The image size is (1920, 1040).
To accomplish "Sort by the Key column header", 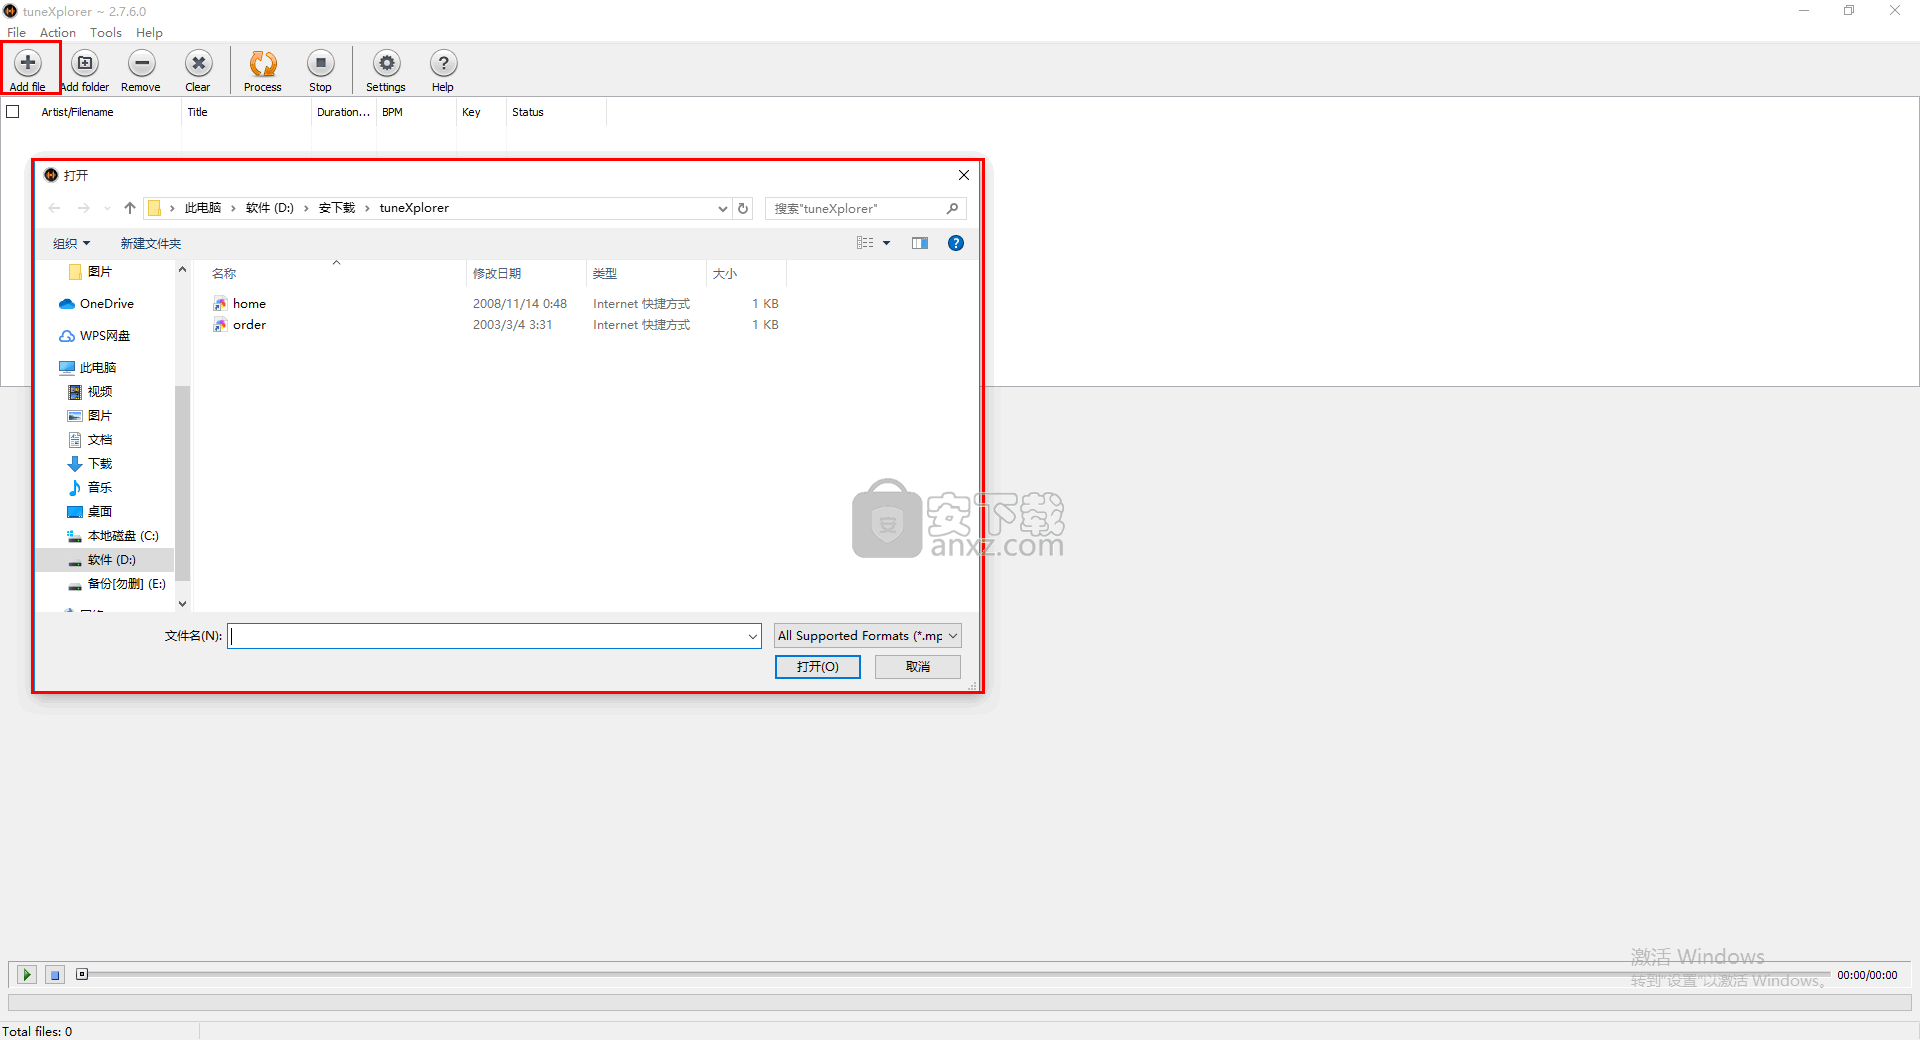I will 481,112.
